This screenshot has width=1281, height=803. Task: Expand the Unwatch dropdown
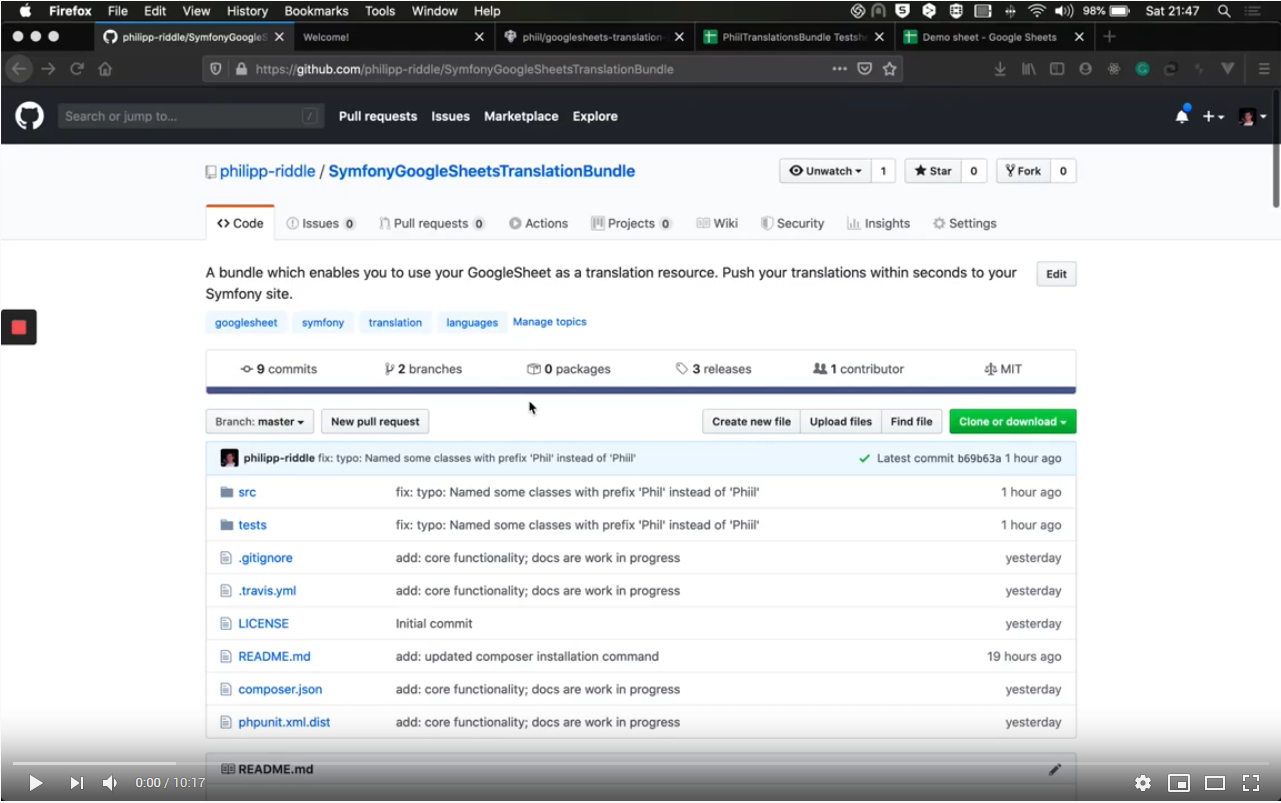(x=825, y=171)
